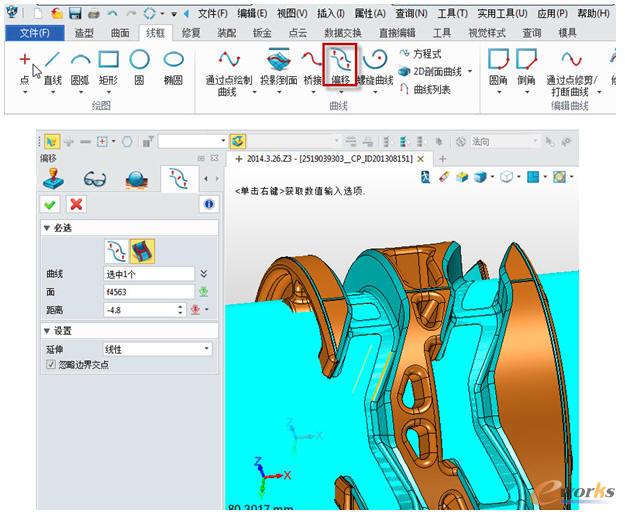Click the blue info icon in the offset panel
The image size is (625, 515).
pyautogui.click(x=209, y=203)
